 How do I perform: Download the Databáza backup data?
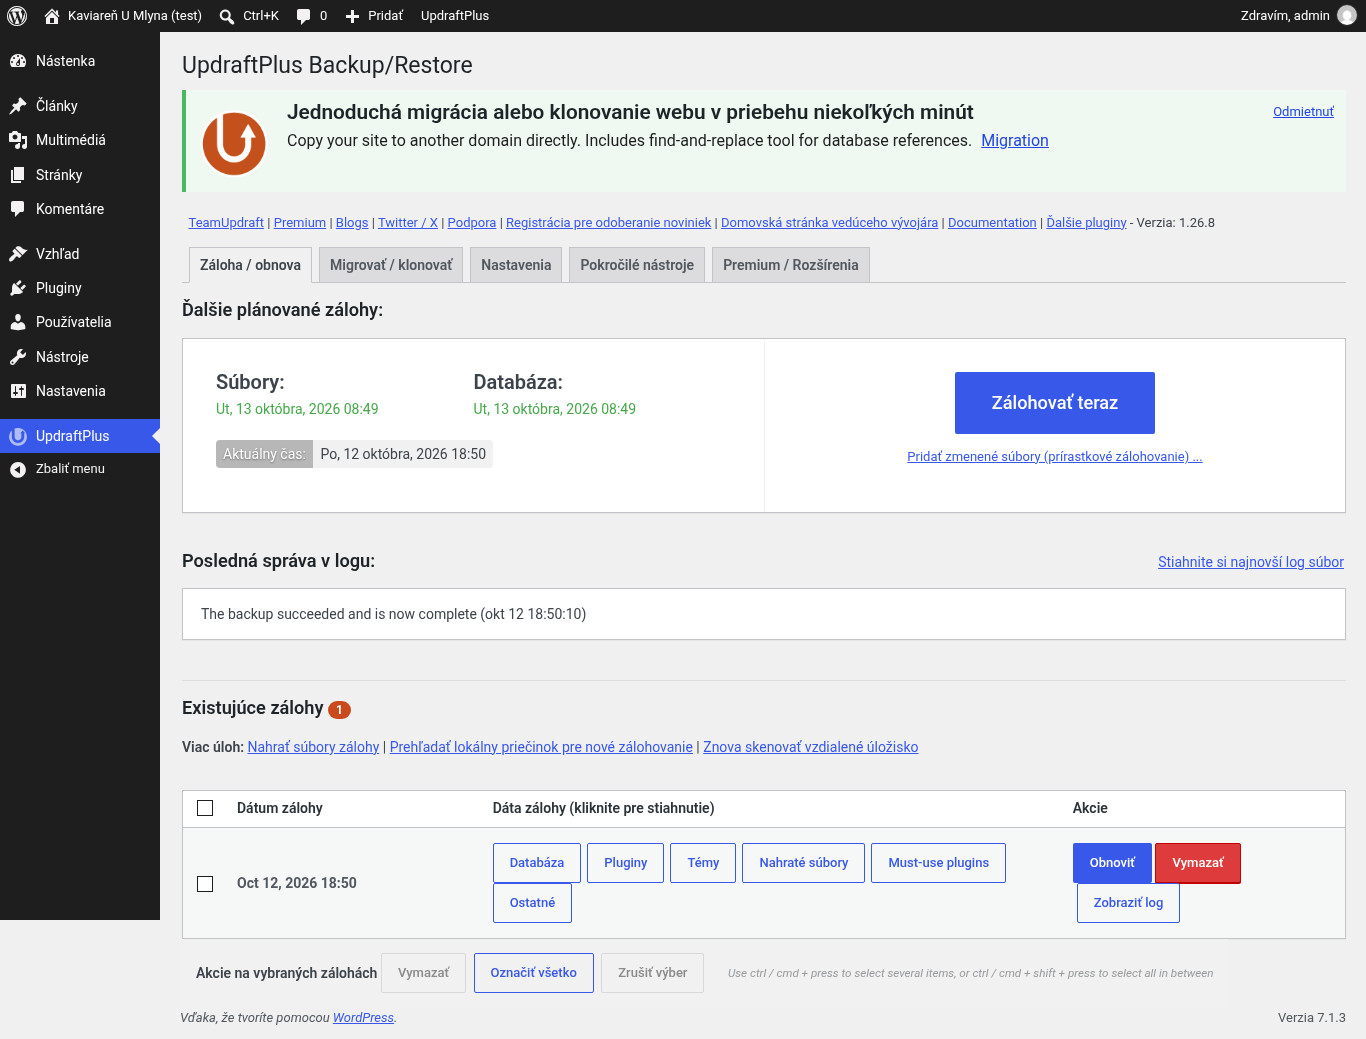[x=537, y=863]
